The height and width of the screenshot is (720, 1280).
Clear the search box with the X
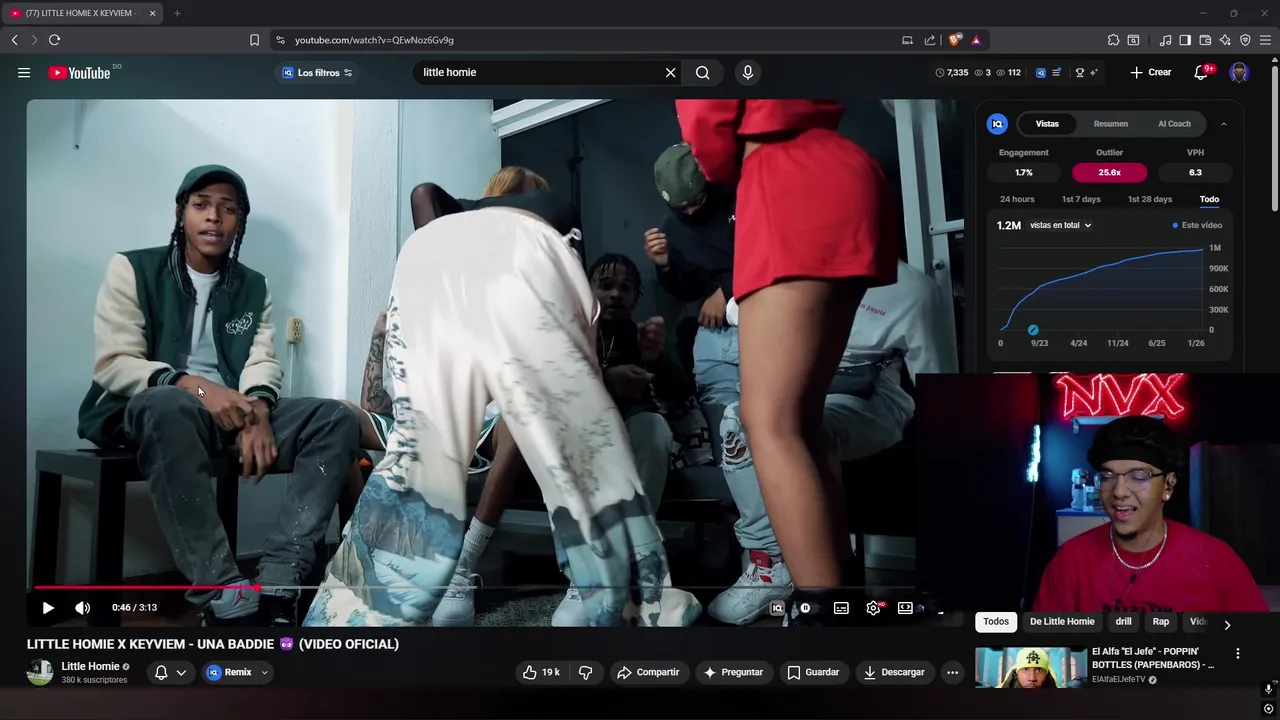(671, 72)
